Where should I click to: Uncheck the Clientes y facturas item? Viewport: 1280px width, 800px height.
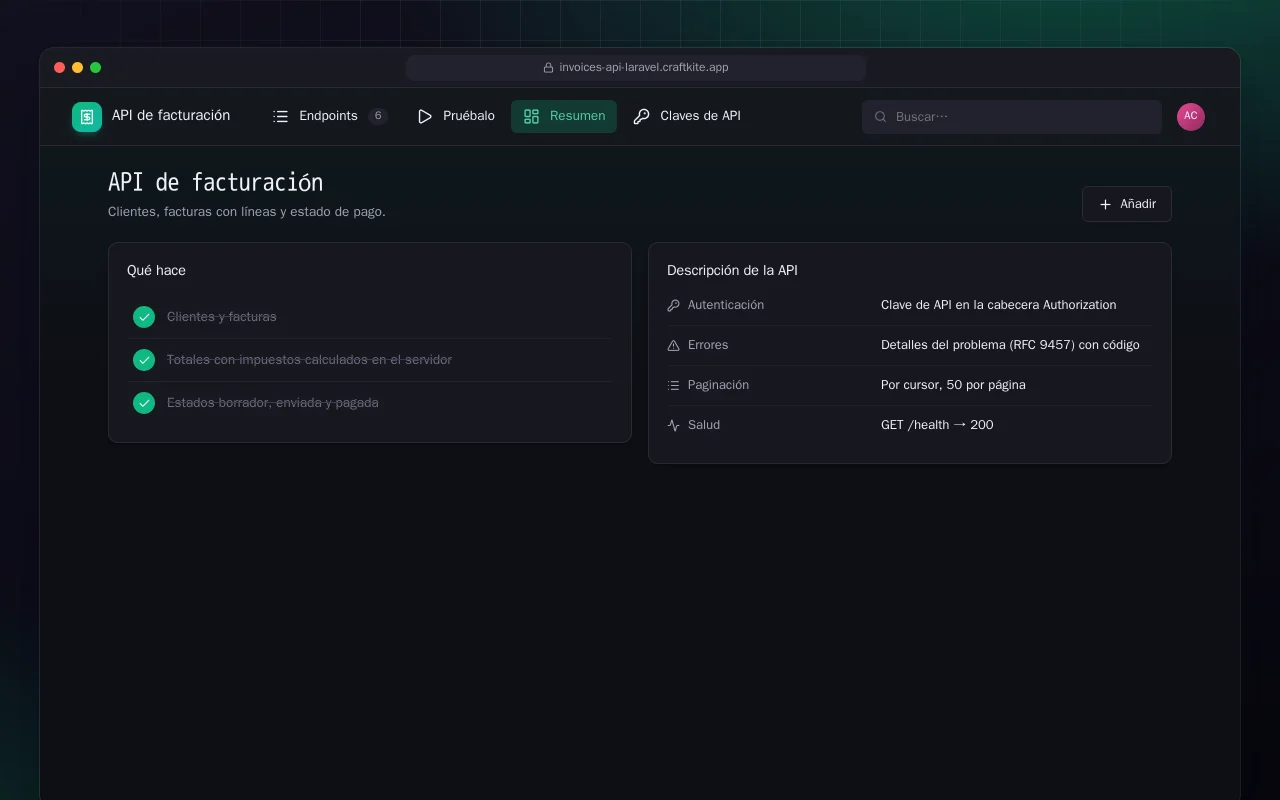pyautogui.click(x=144, y=317)
